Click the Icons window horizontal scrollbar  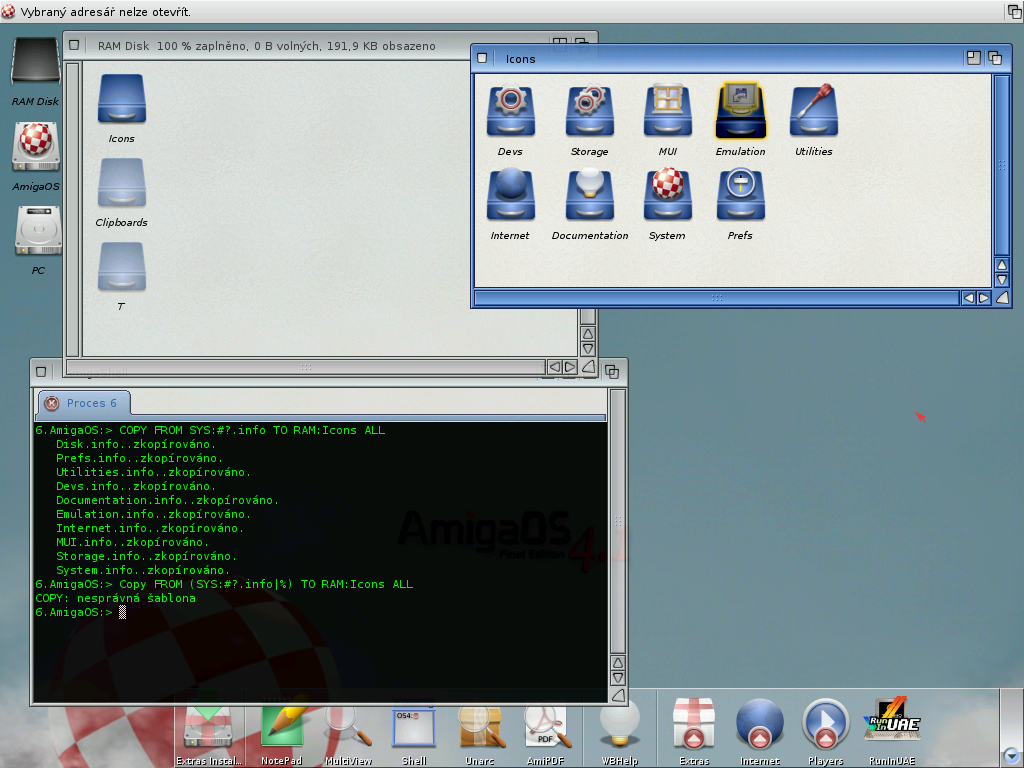click(x=715, y=298)
